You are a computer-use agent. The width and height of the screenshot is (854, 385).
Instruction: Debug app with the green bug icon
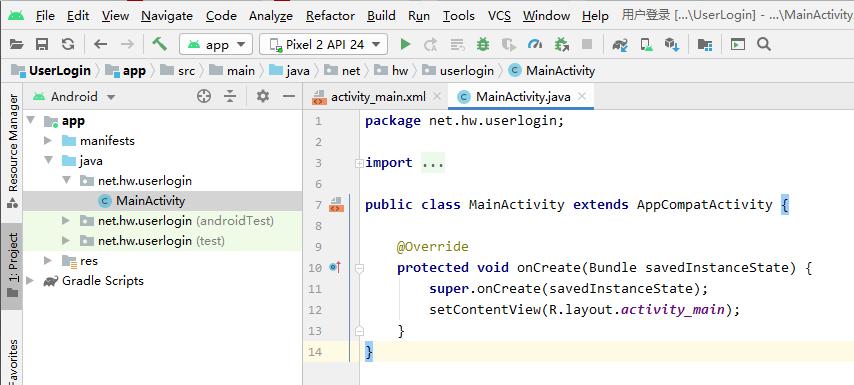pos(483,45)
